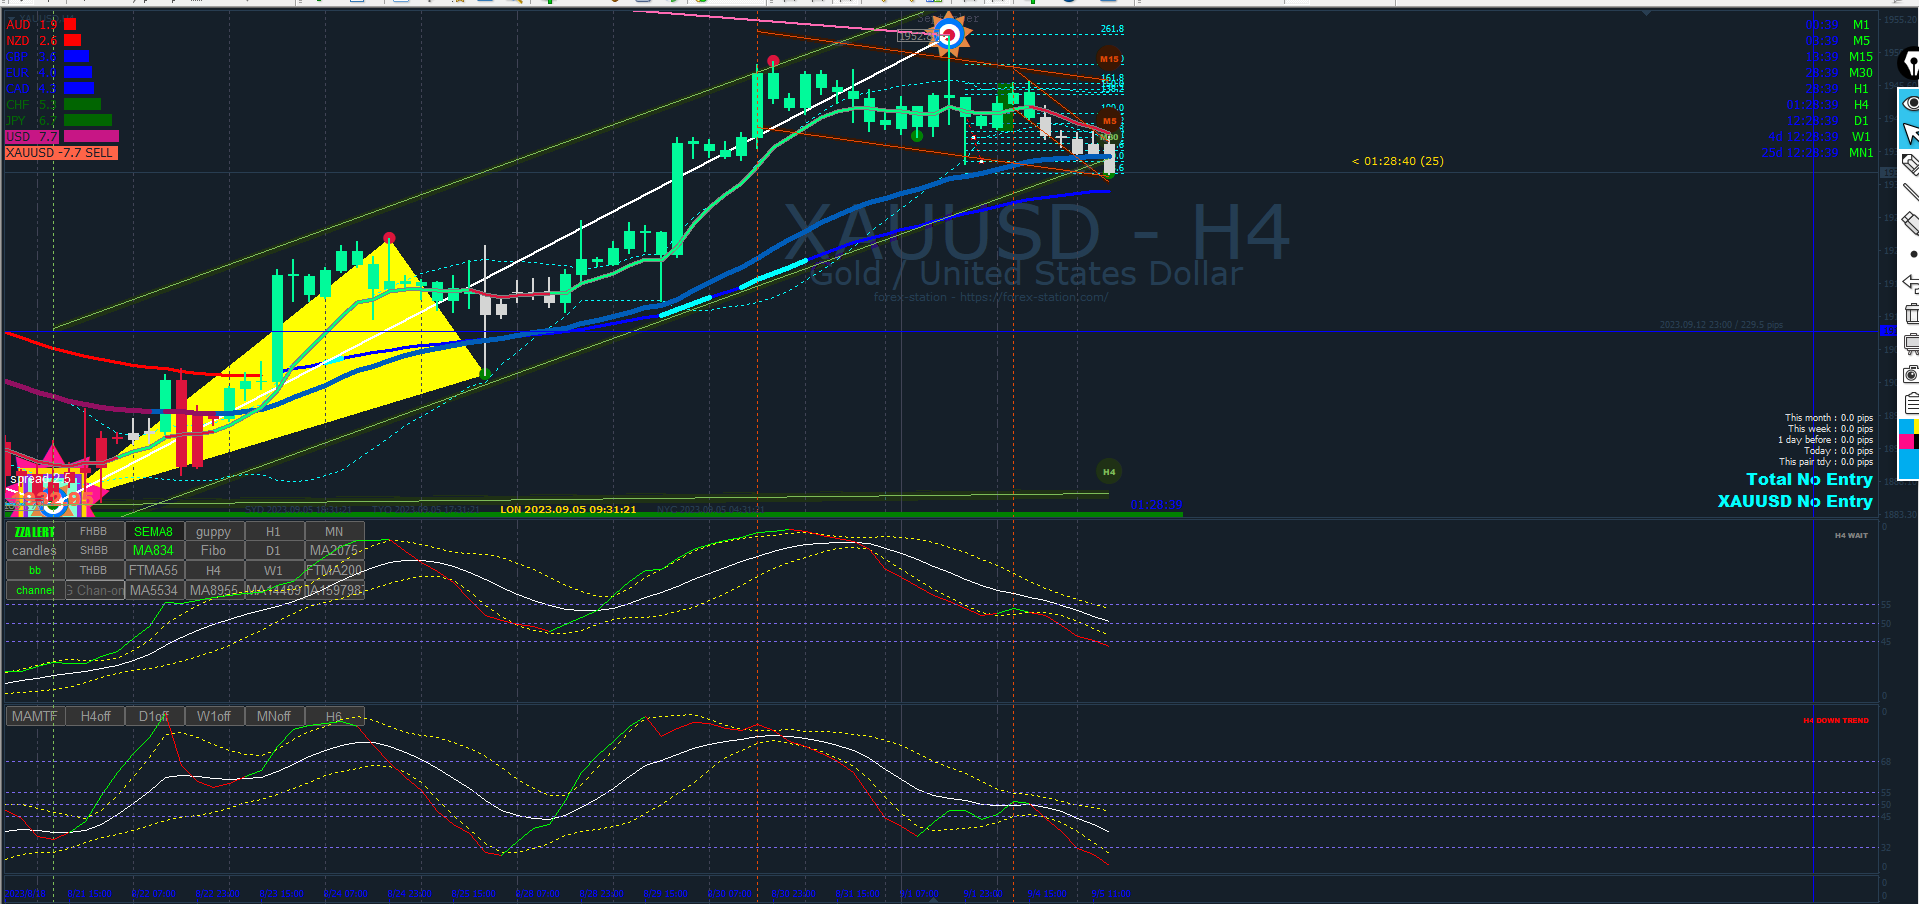Toggle the bb indicator button
The image size is (1919, 904).
click(x=35, y=570)
